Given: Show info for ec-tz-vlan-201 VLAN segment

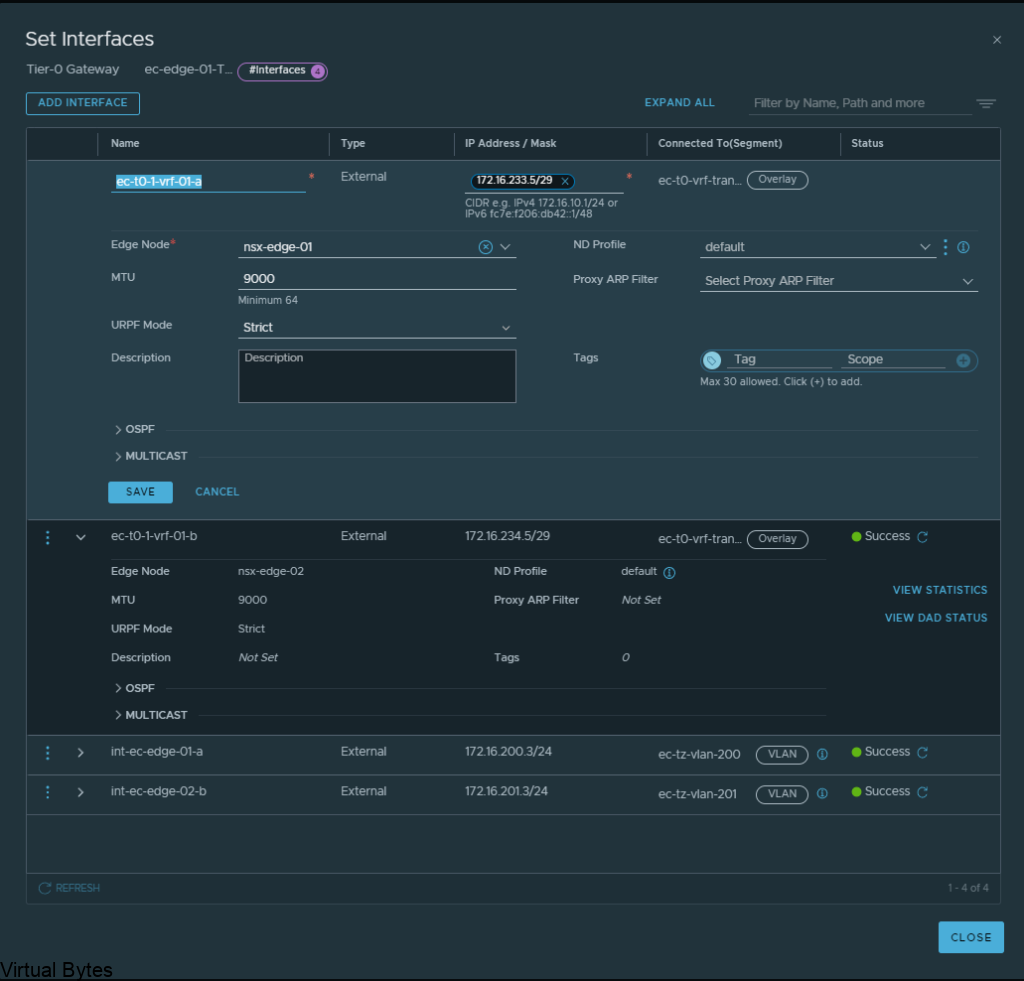Looking at the screenshot, I should tap(822, 794).
